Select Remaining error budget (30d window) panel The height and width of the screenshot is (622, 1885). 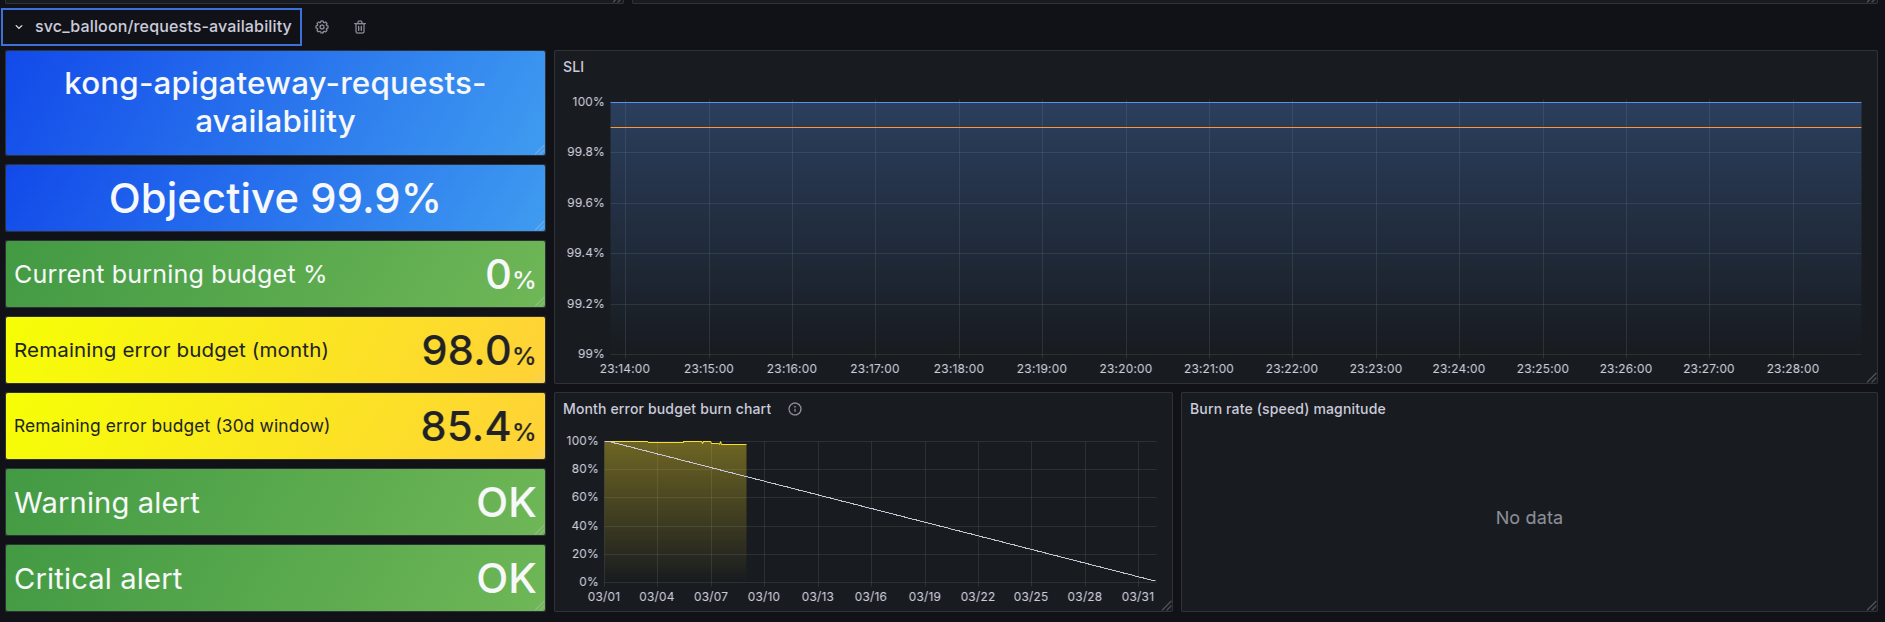[x=275, y=426]
